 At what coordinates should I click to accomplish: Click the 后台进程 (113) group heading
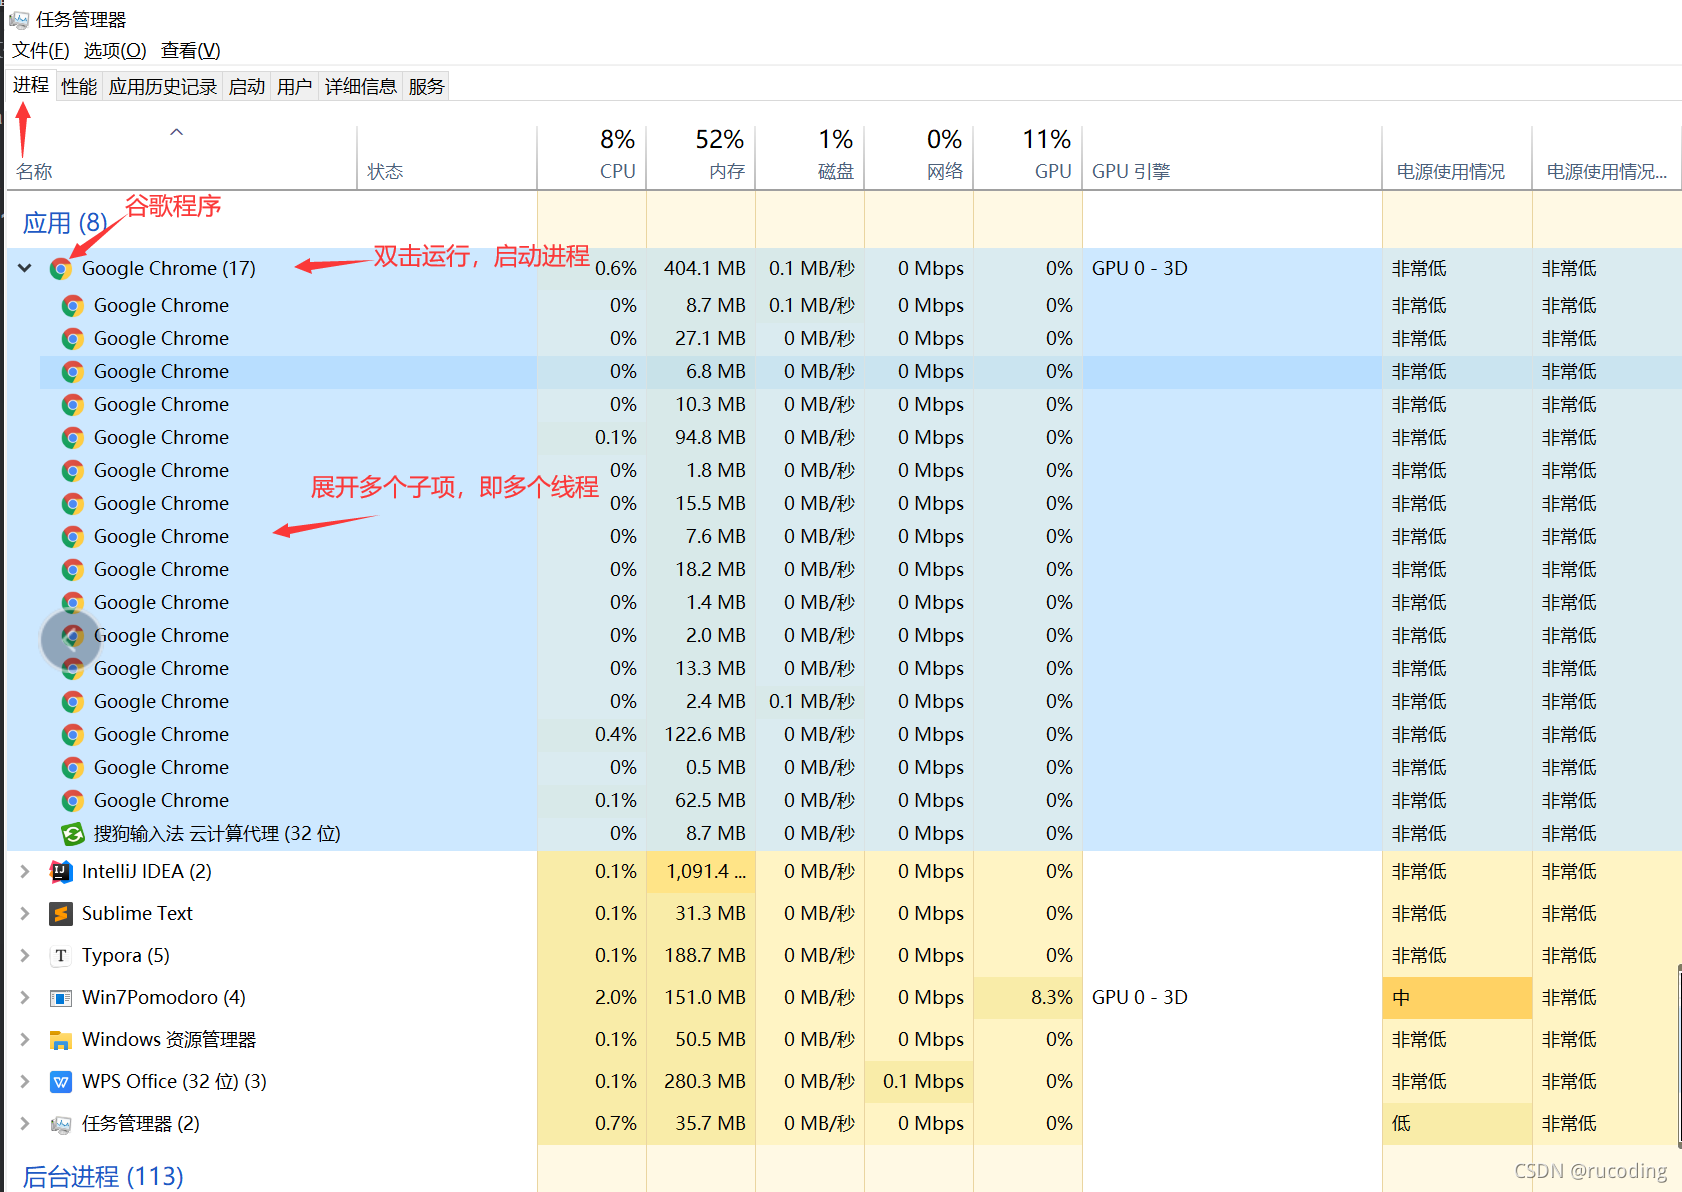coord(103,1176)
